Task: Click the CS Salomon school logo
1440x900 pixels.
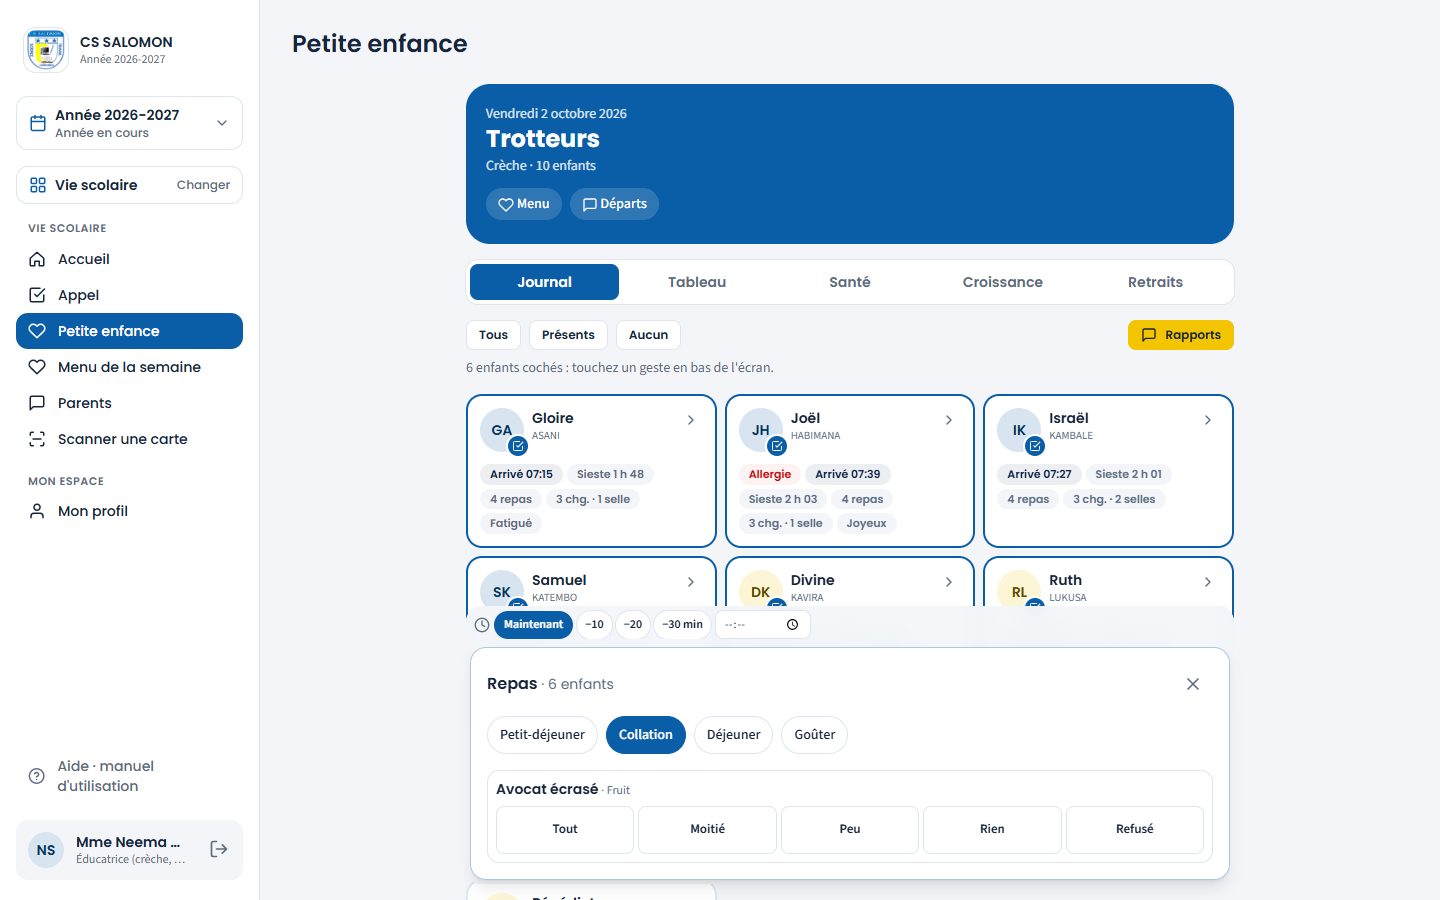Action: [x=46, y=50]
